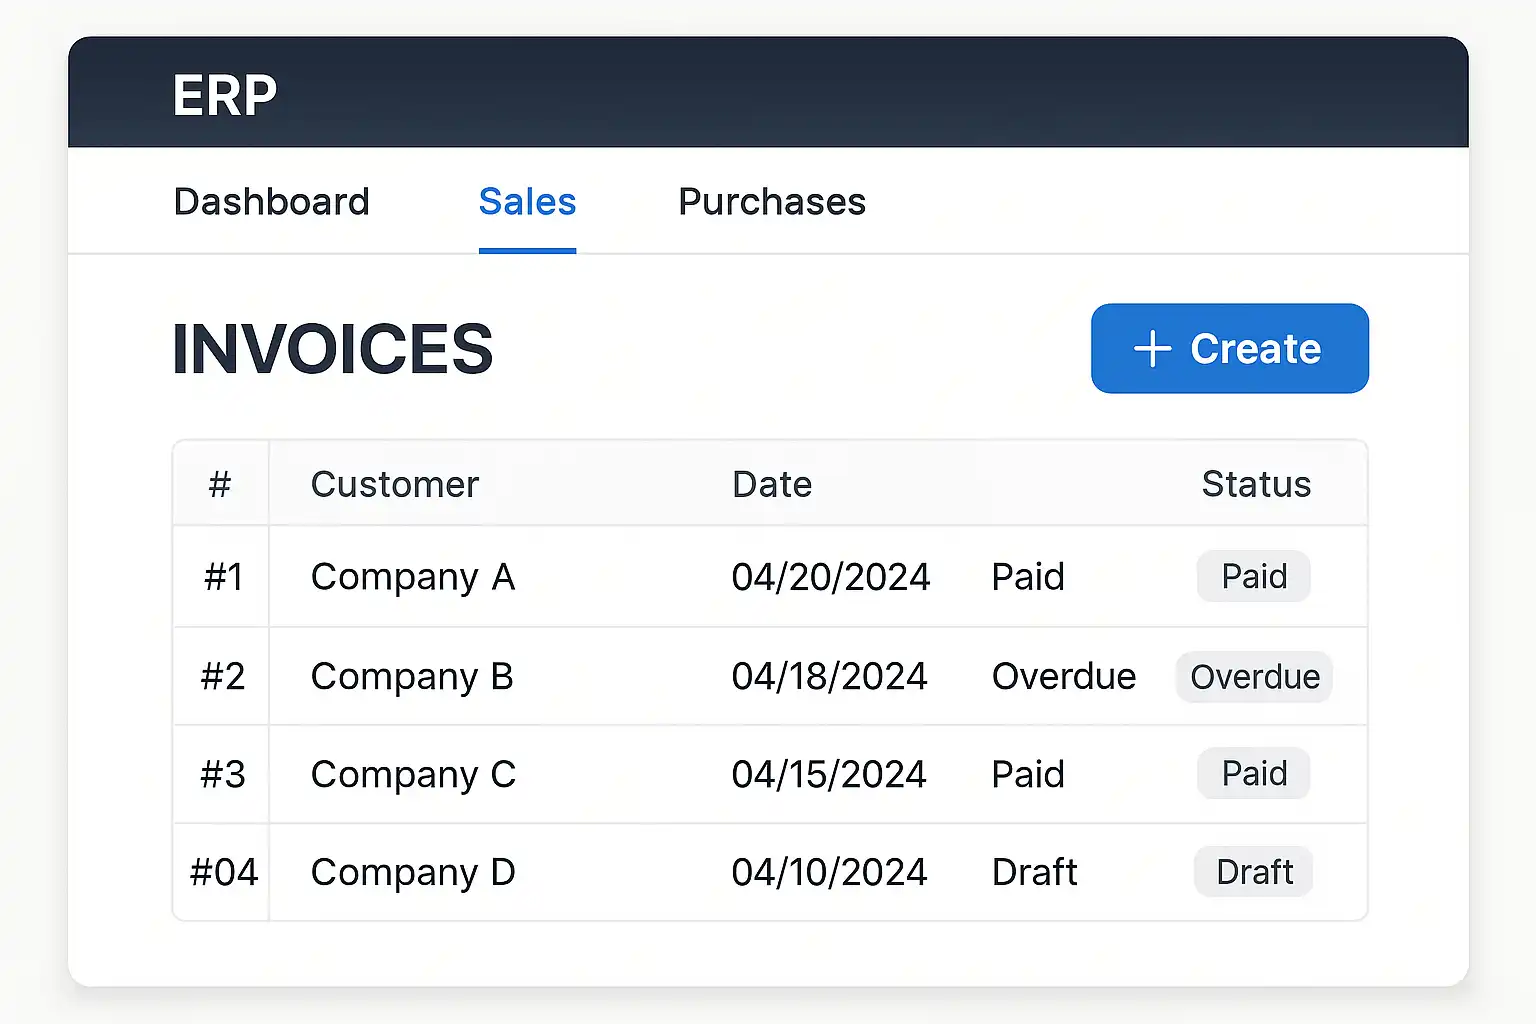The width and height of the screenshot is (1536, 1024).
Task: Select the Company D customer name
Action: tap(413, 872)
